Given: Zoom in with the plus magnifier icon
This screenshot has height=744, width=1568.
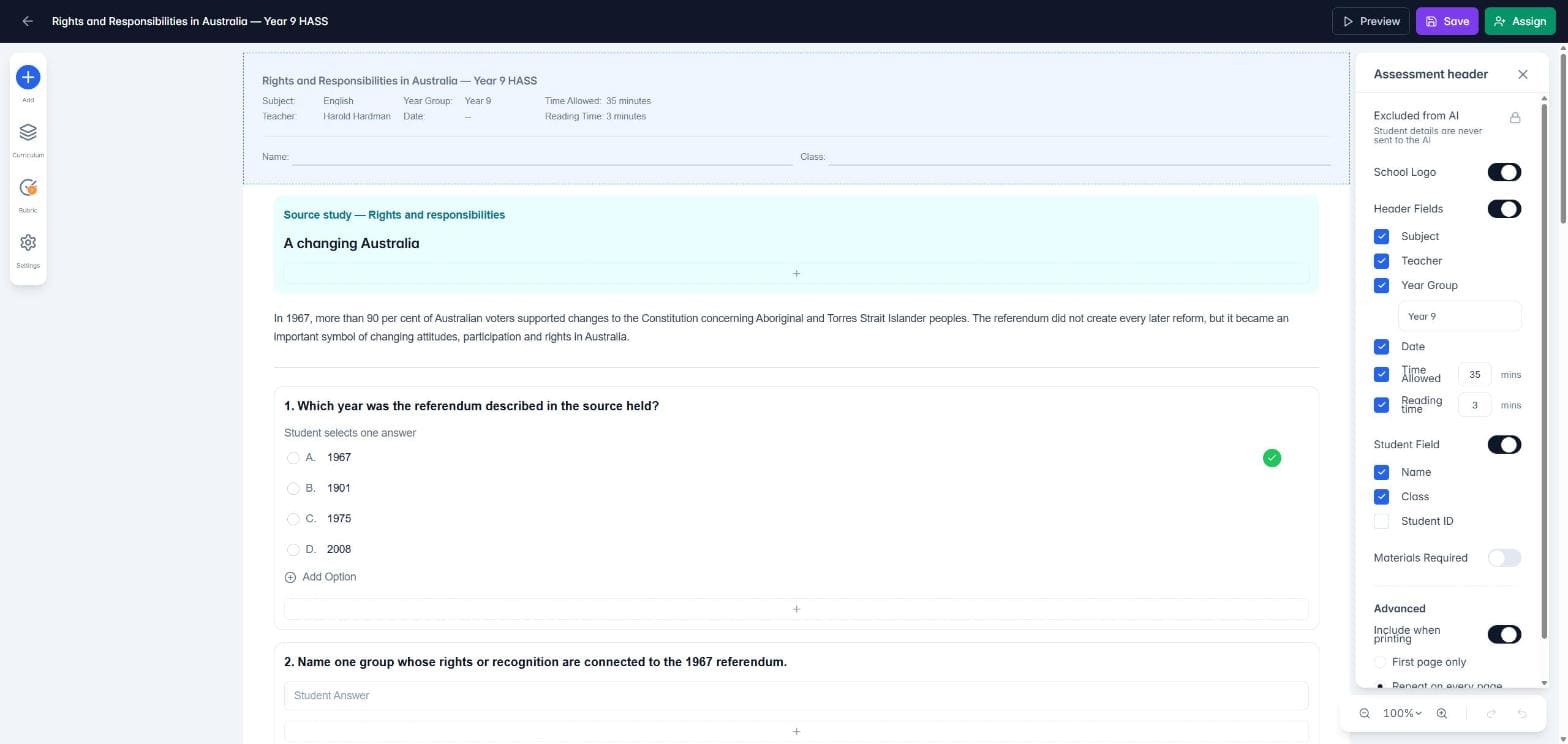Looking at the screenshot, I should [x=1441, y=713].
